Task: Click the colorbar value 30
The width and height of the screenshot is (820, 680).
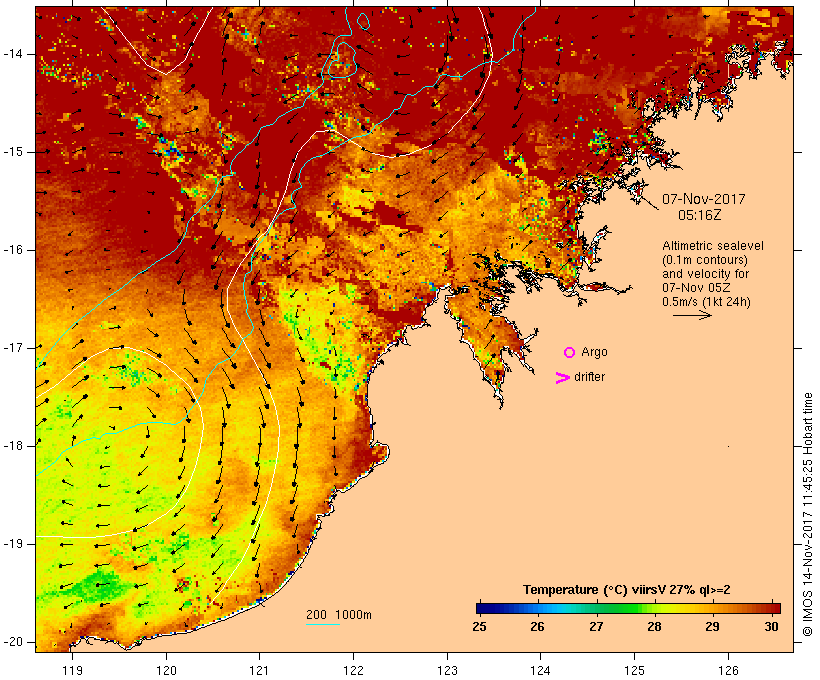Action: 771,627
